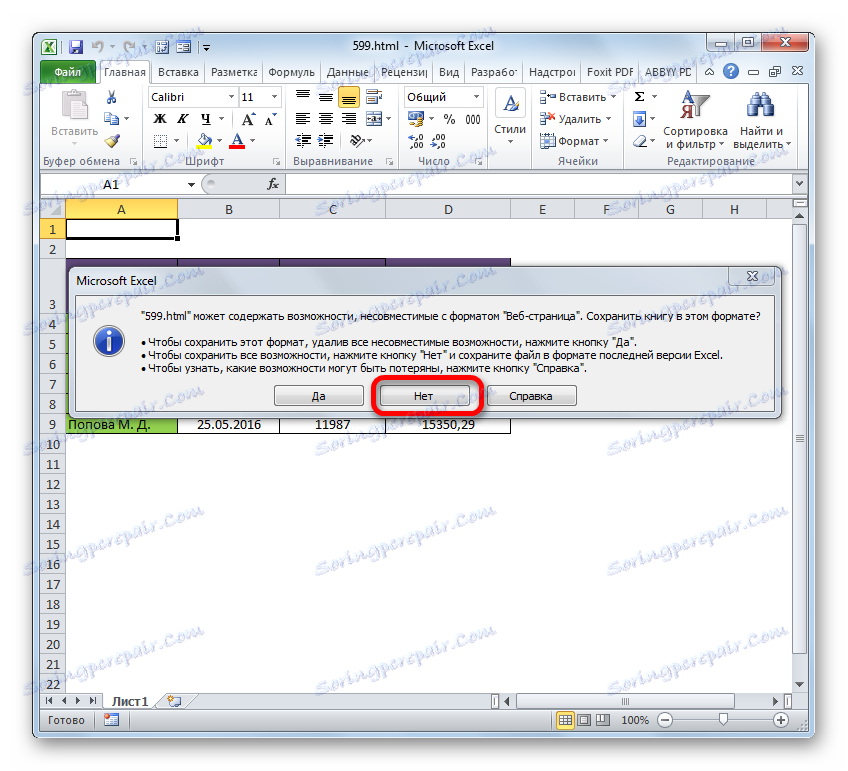The height and width of the screenshot is (771, 848).
Task: Click the comma style 000 icon
Action: (x=473, y=119)
